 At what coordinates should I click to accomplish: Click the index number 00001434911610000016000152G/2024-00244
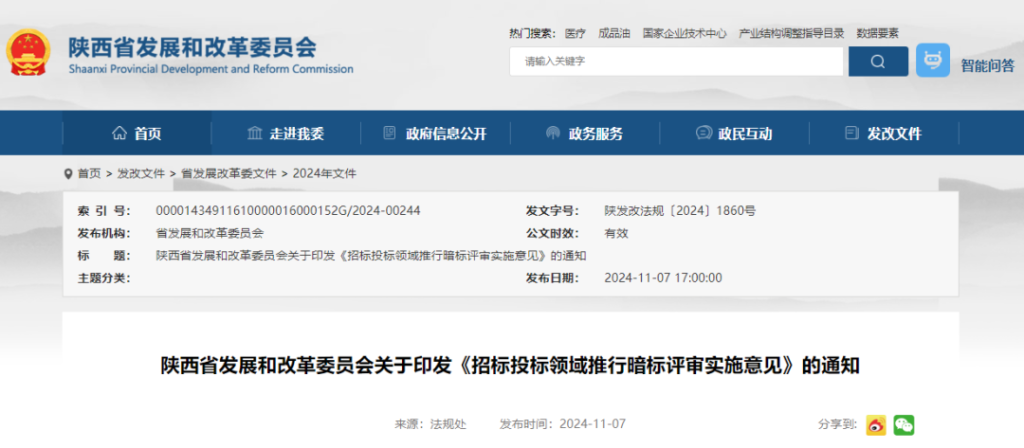point(288,210)
